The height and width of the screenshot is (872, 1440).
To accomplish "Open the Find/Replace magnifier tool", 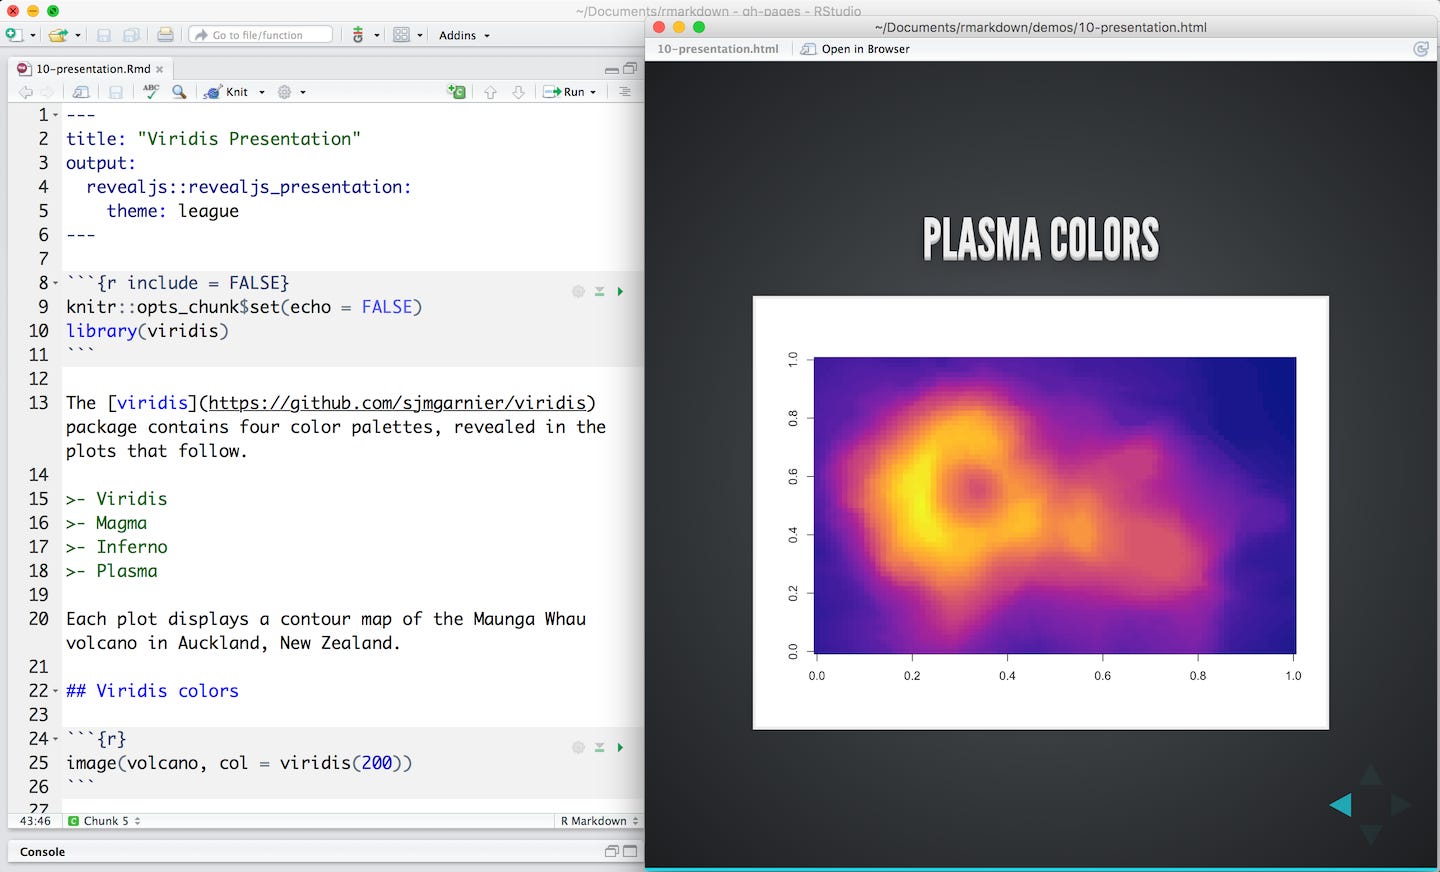I will coord(180,91).
